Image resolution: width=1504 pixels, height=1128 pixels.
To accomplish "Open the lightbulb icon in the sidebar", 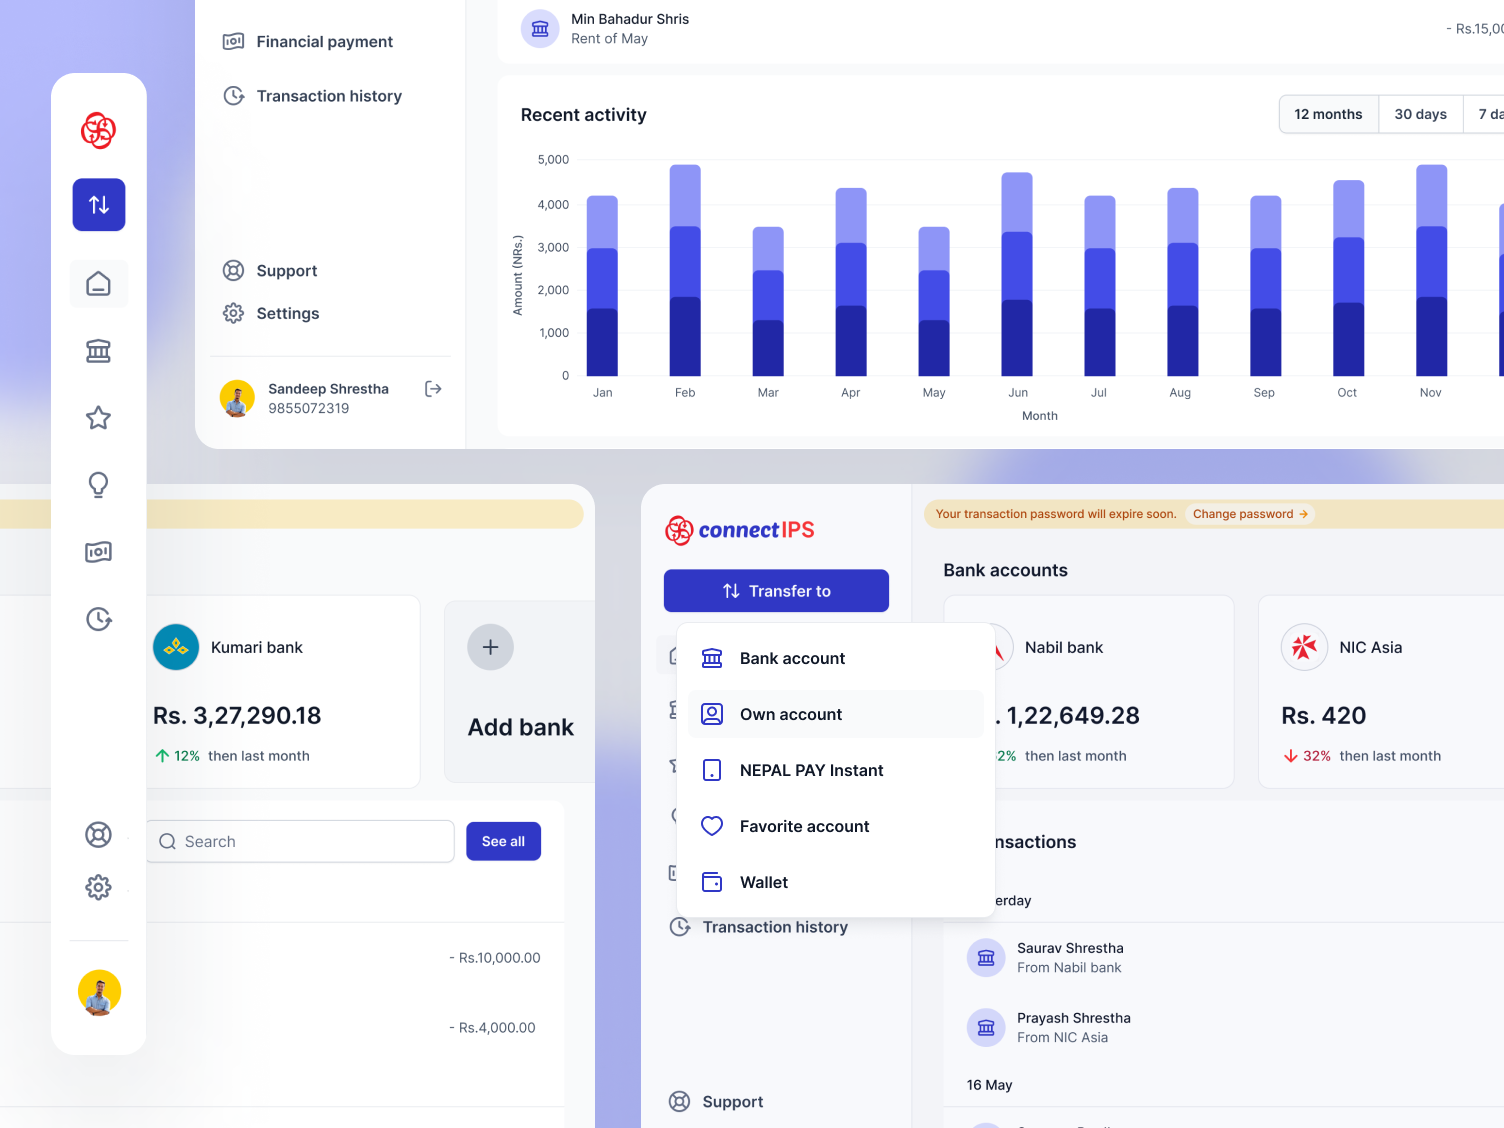I will point(98,485).
